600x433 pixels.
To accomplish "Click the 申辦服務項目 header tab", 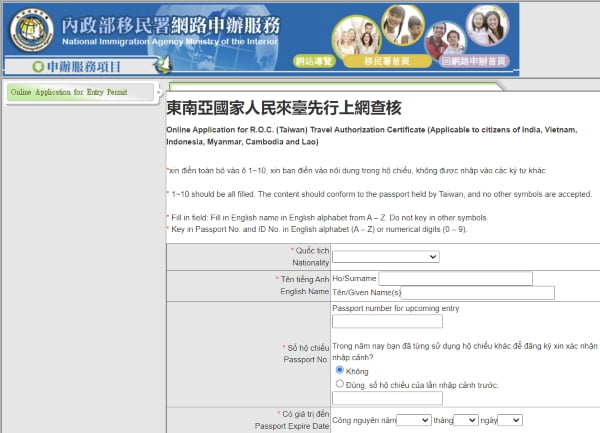I will (x=83, y=67).
